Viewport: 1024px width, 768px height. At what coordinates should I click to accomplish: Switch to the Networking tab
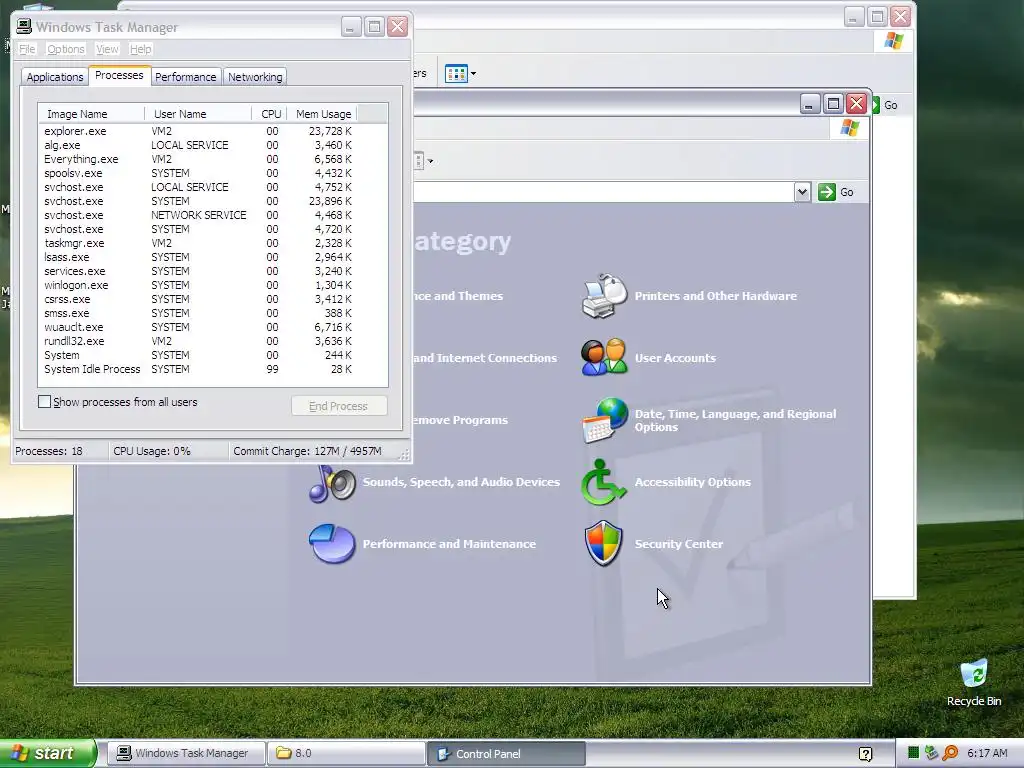(255, 77)
